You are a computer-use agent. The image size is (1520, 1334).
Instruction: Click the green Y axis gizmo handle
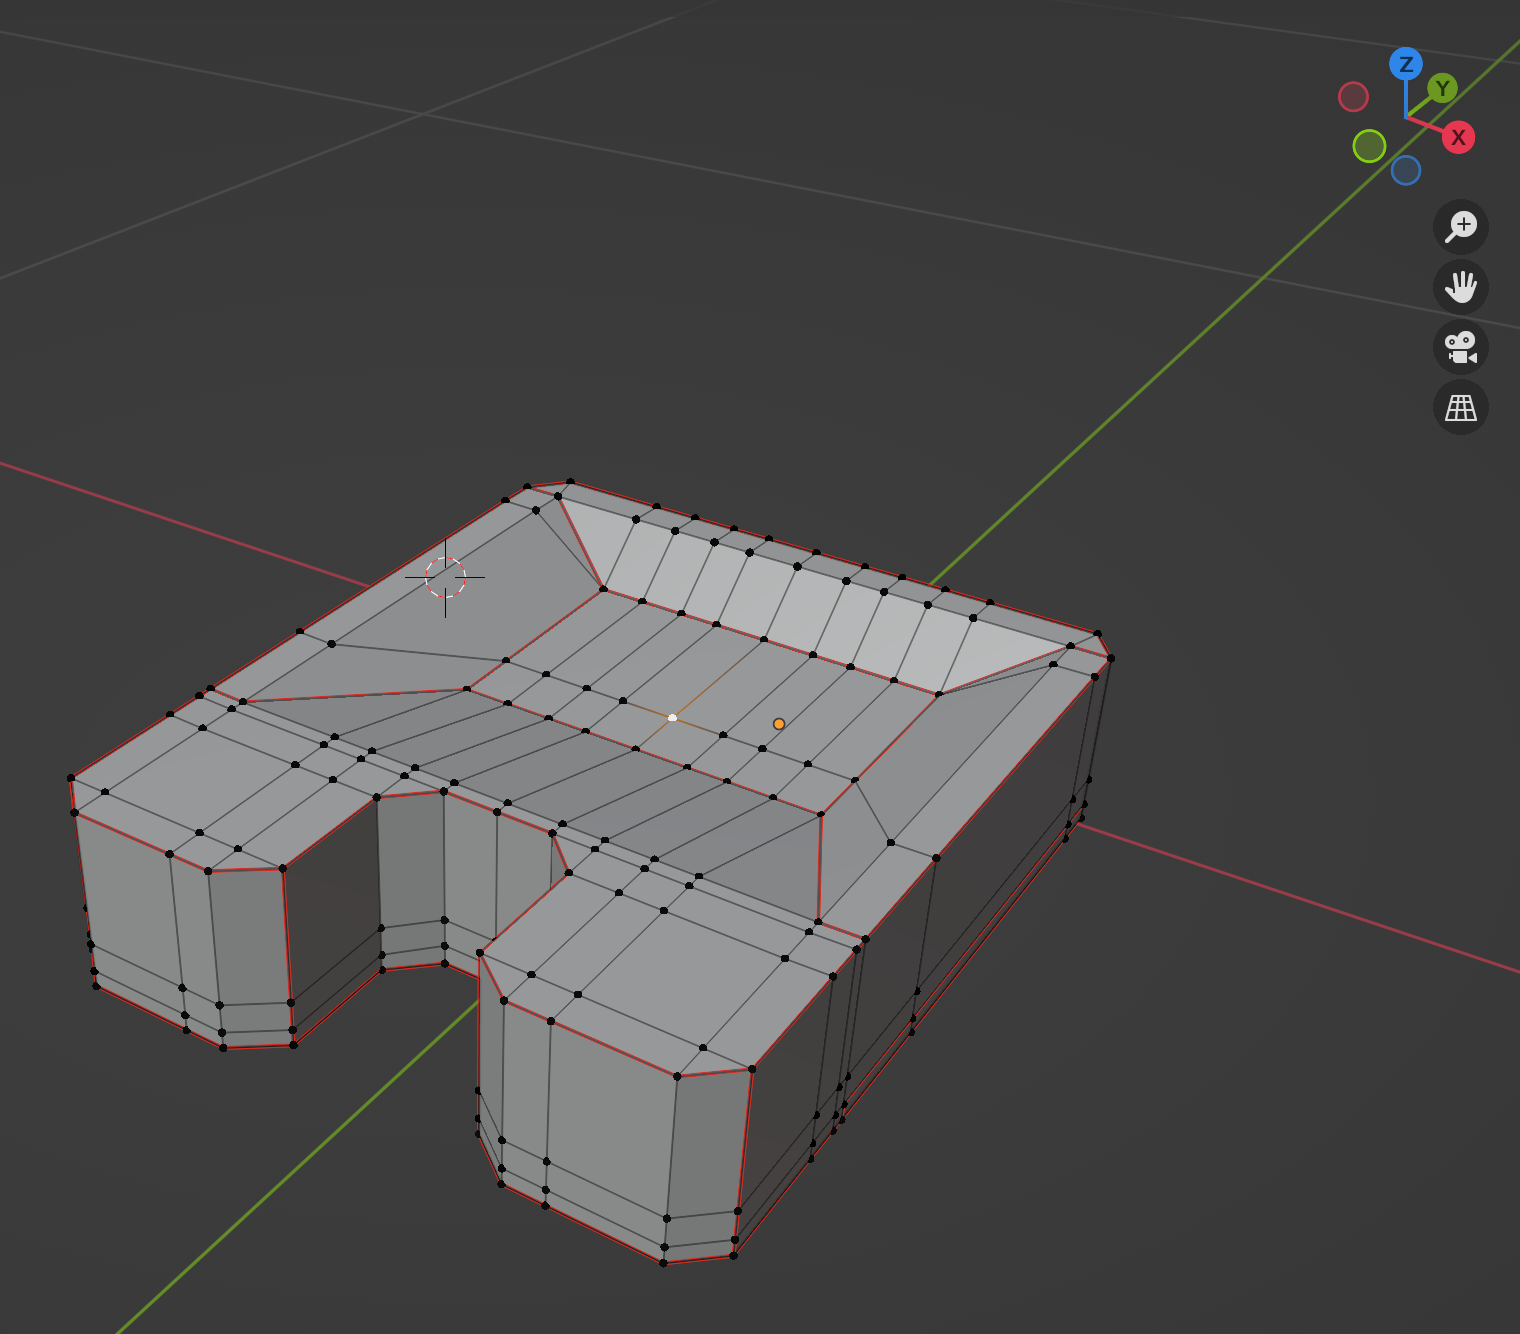coord(1442,88)
